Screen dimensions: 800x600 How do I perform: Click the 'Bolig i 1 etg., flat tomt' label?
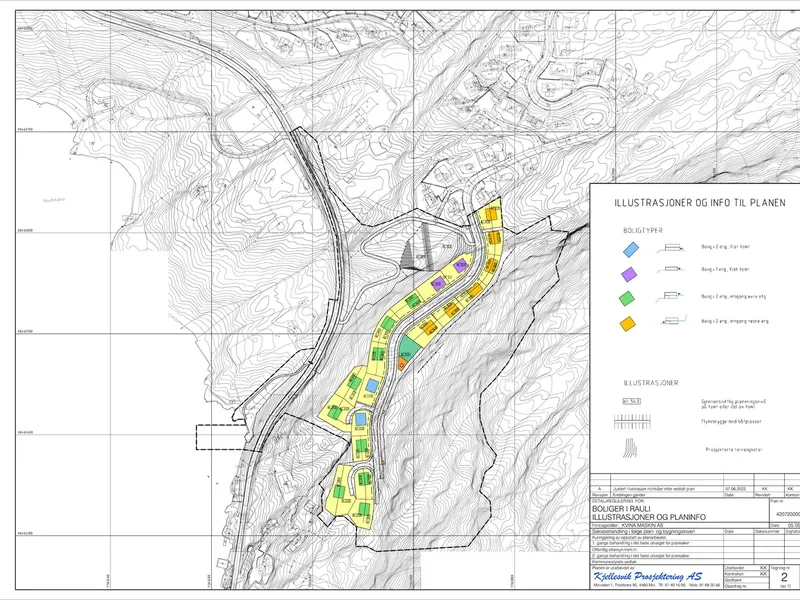click(726, 269)
